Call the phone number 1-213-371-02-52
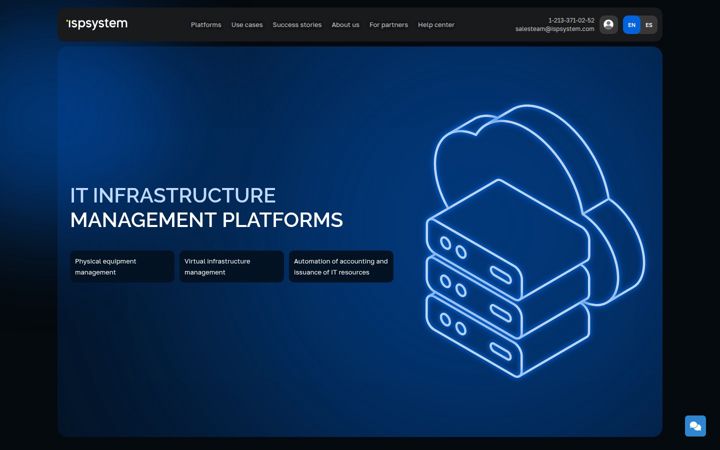720x450 pixels. 571,21
